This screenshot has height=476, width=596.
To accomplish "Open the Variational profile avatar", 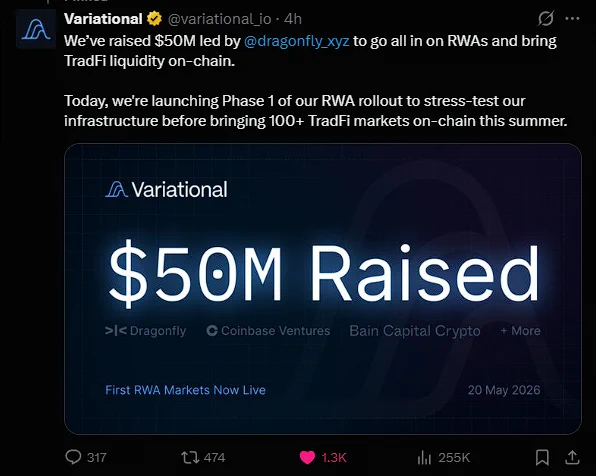I will (x=36, y=29).
